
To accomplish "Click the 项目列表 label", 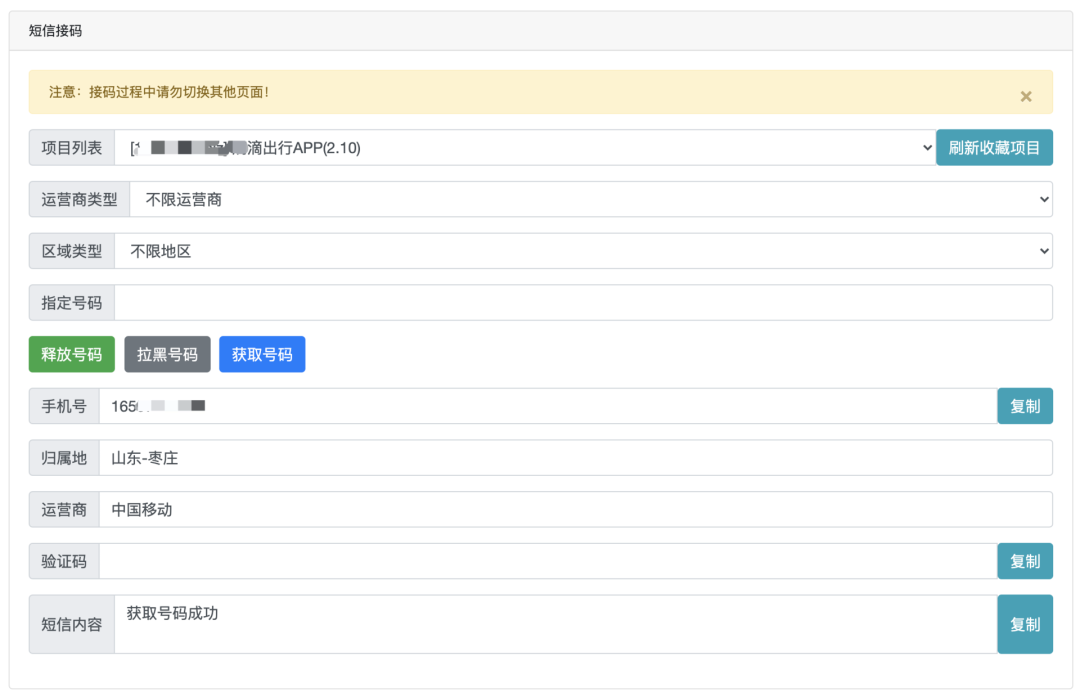I will (72, 148).
